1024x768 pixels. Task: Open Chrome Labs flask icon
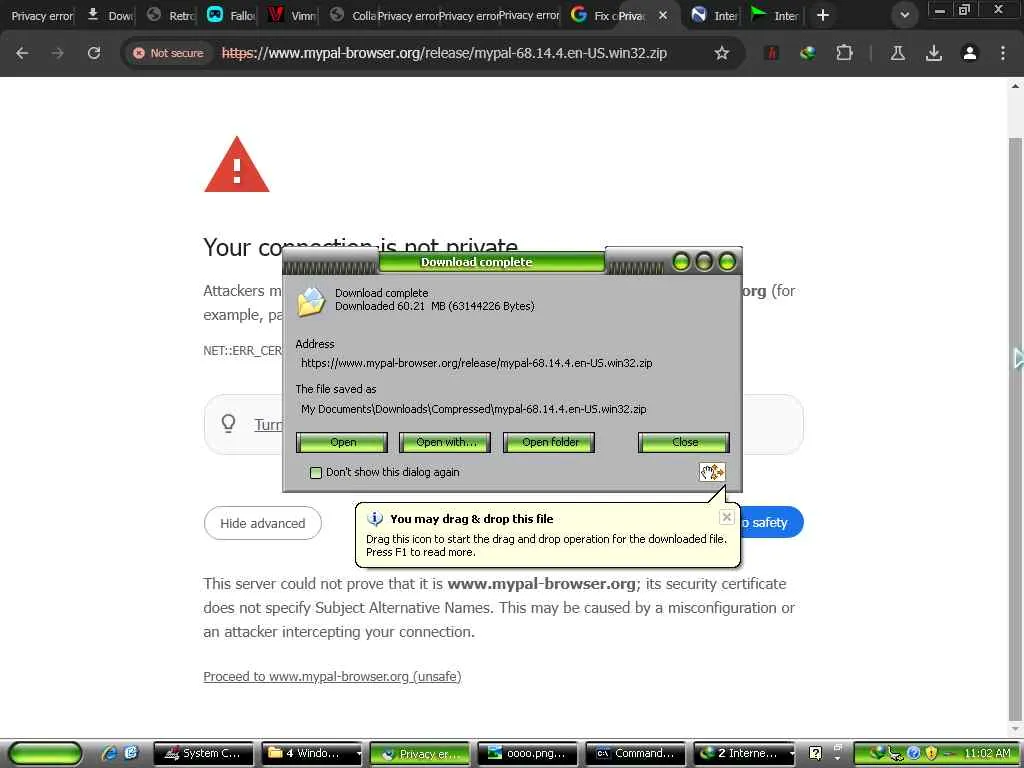pos(898,53)
